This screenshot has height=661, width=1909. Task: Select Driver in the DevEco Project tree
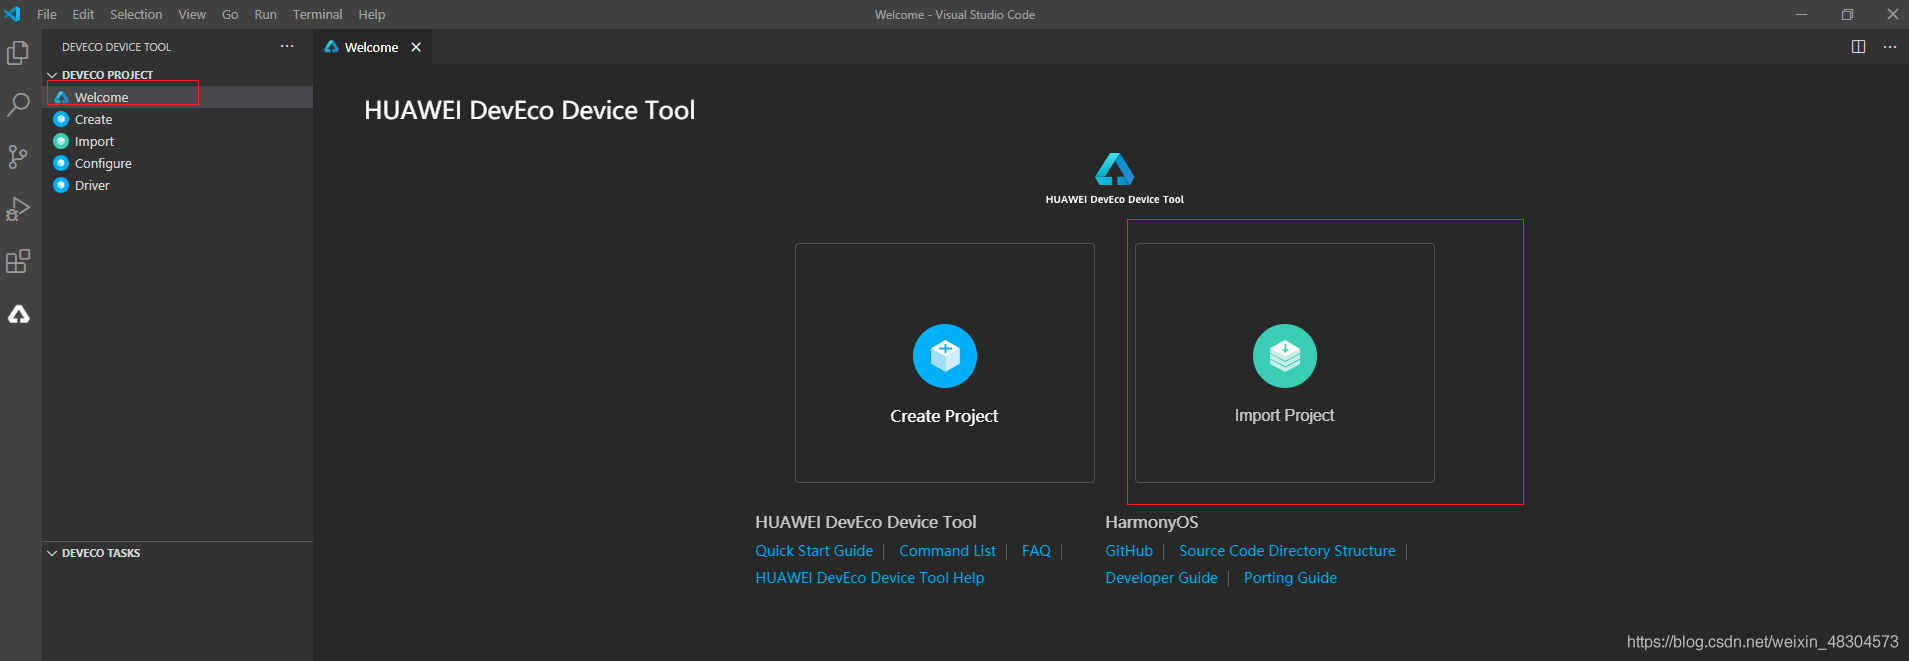coord(178,185)
